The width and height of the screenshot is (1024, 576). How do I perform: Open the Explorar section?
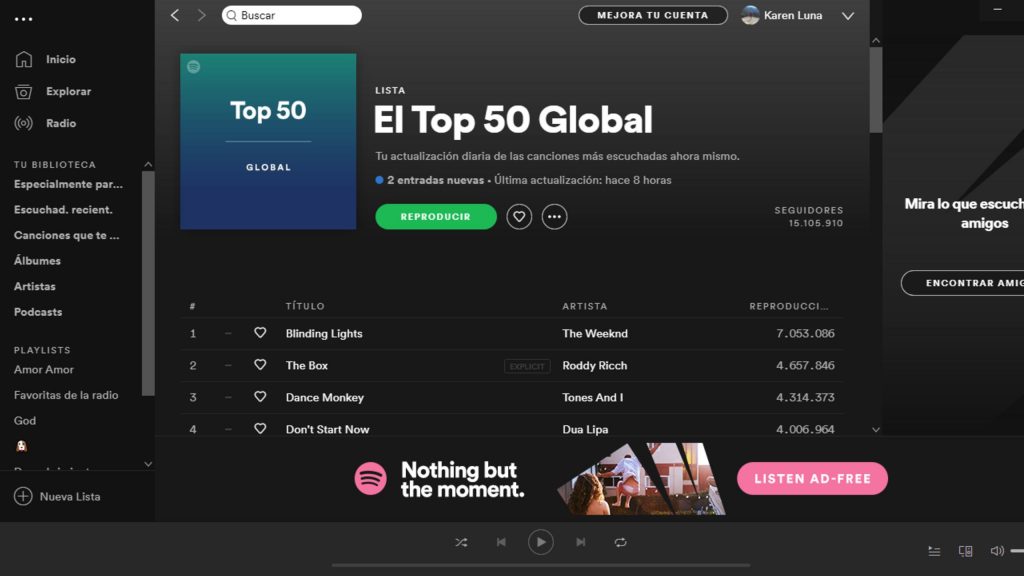(69, 91)
